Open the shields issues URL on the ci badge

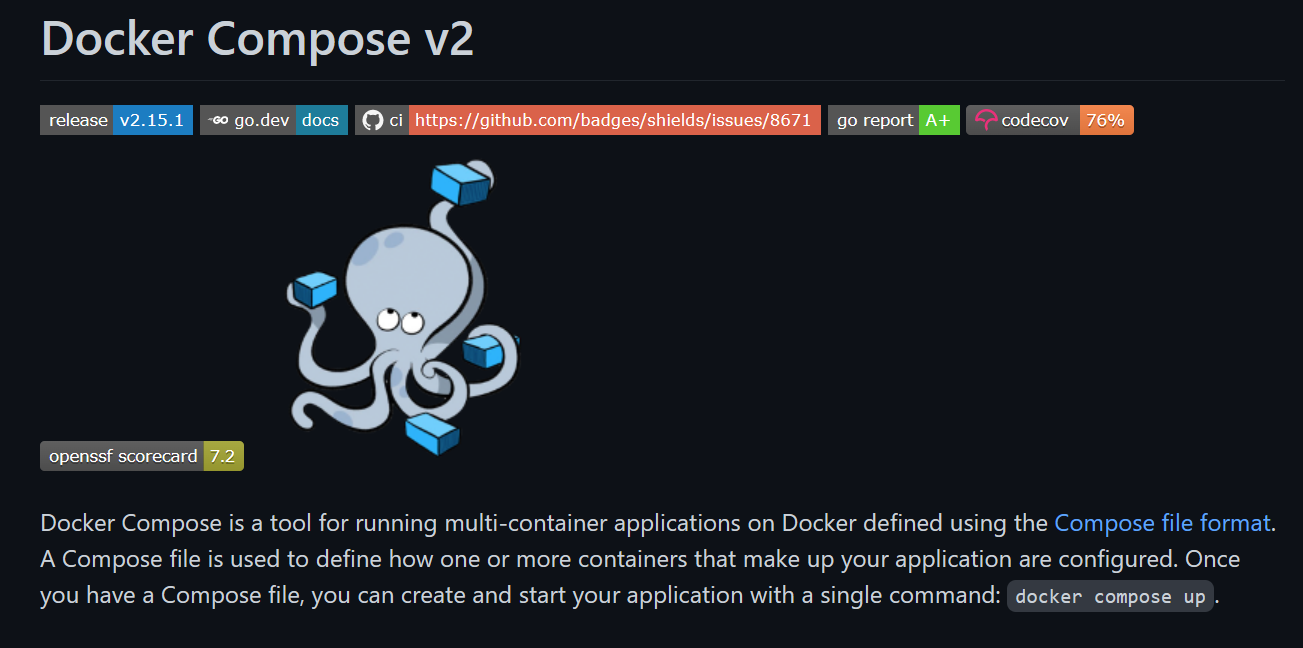613,119
